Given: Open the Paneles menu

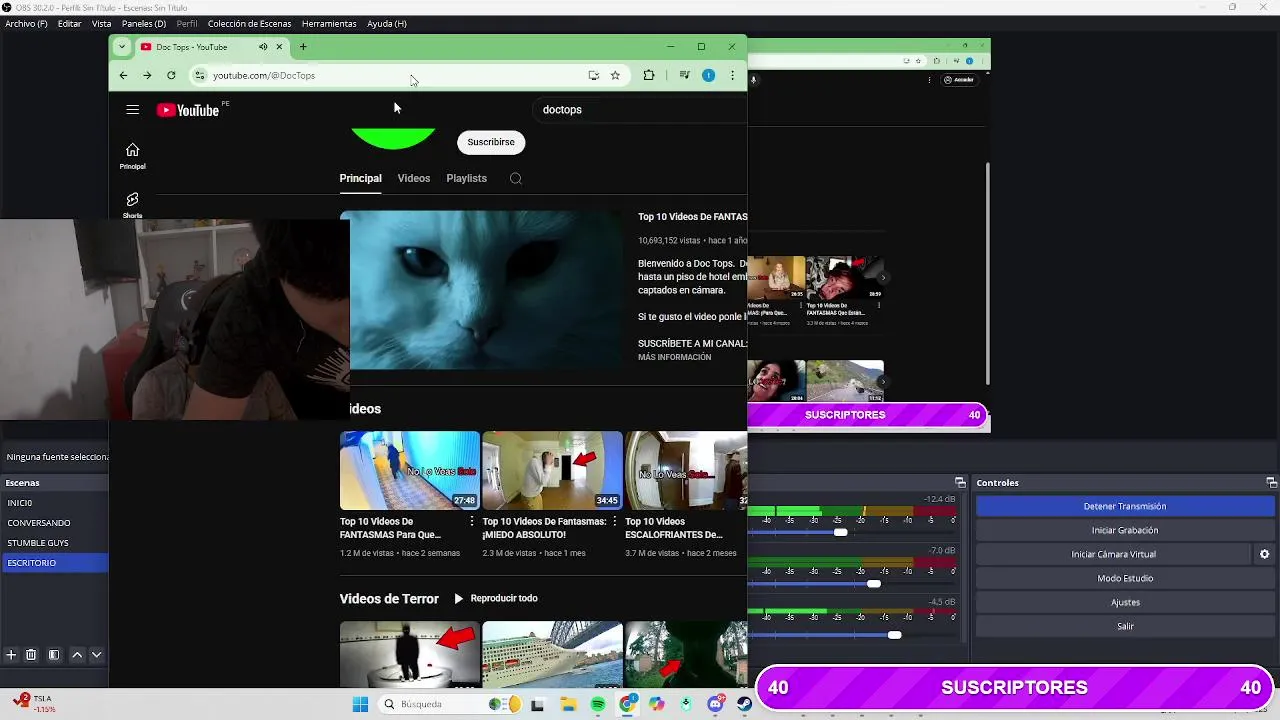Looking at the screenshot, I should (x=144, y=23).
